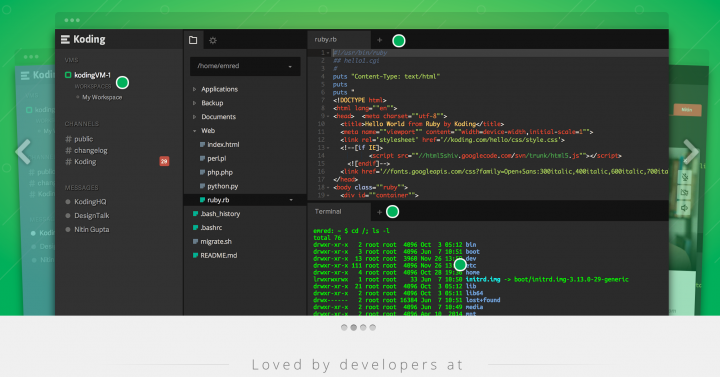Switch to the Terminal tab

[x=339, y=211]
